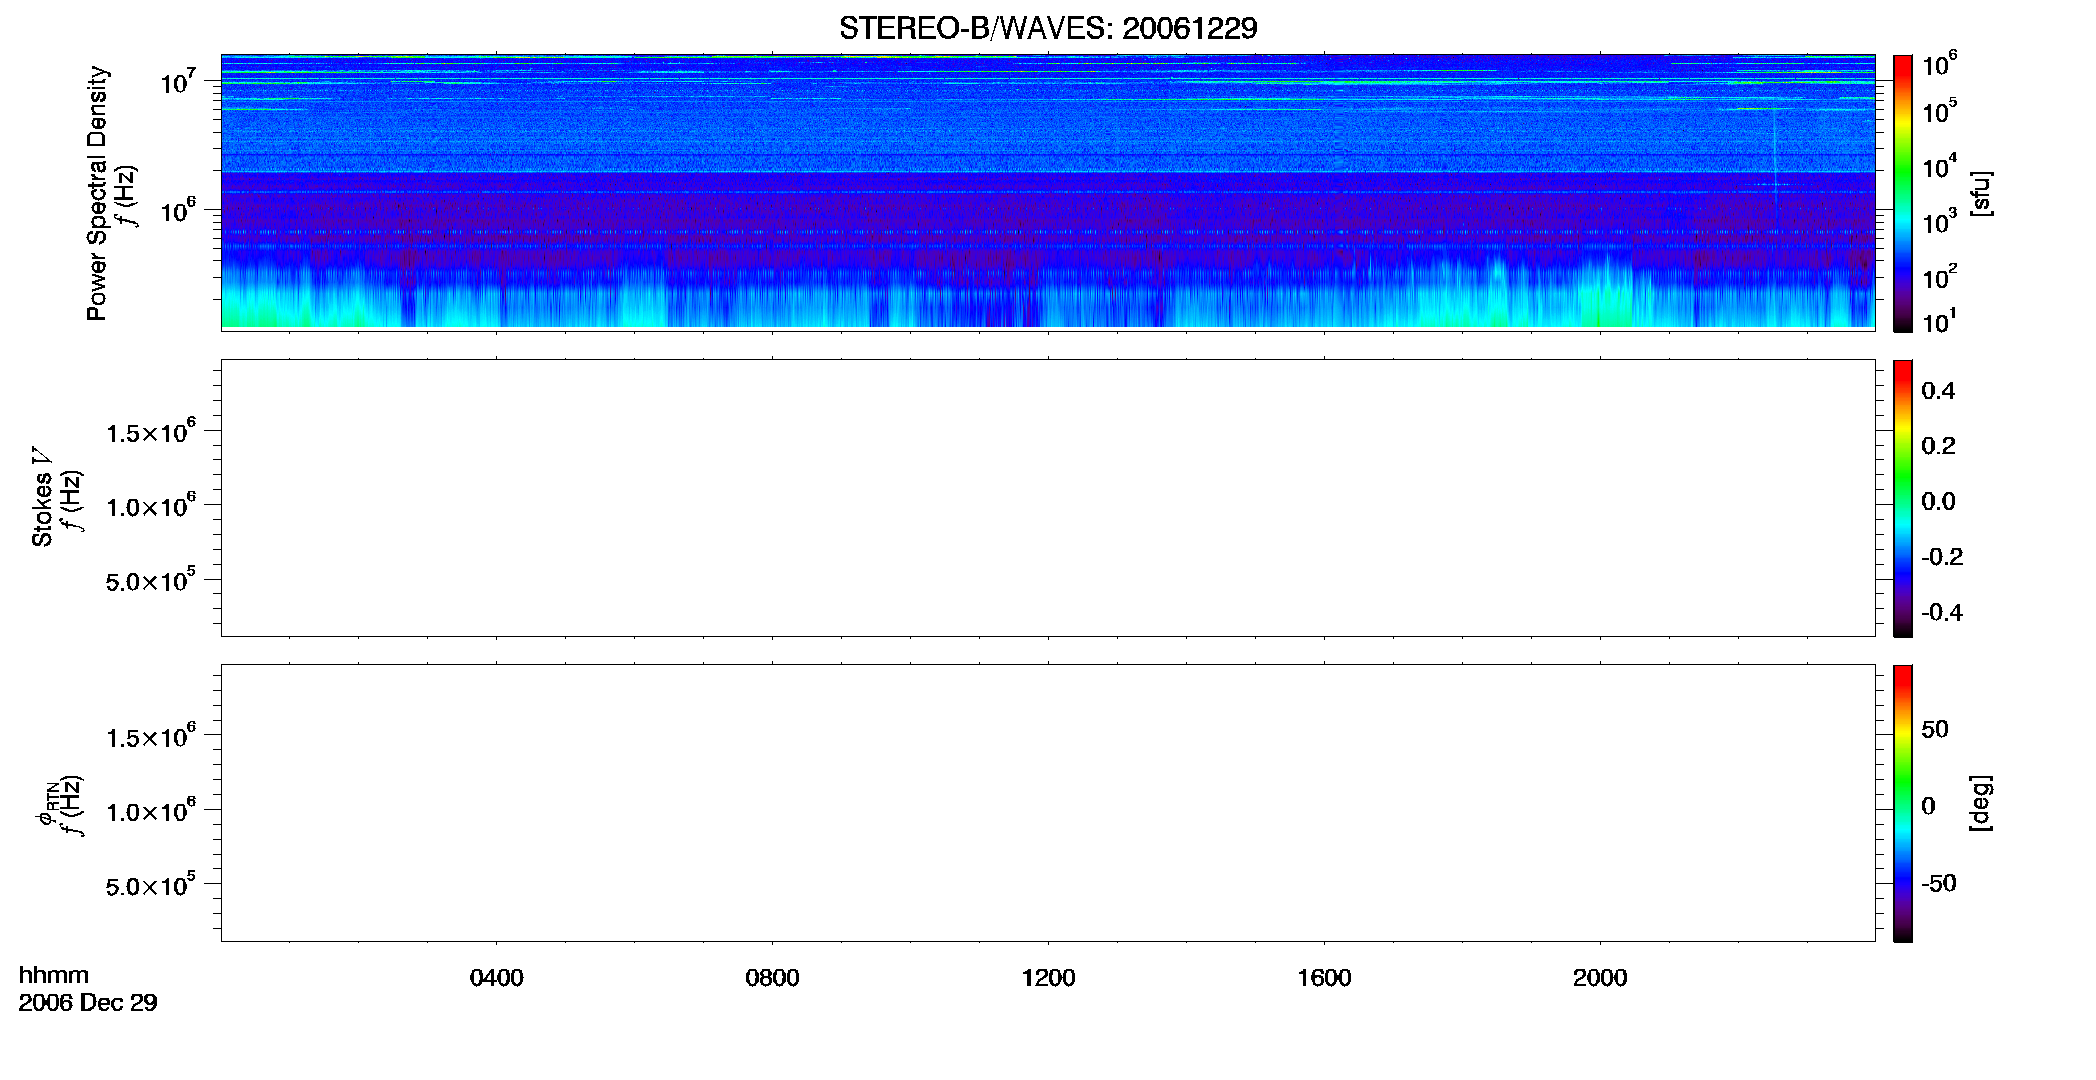
Task: Click the time tick label 0400
Action: click(x=496, y=978)
